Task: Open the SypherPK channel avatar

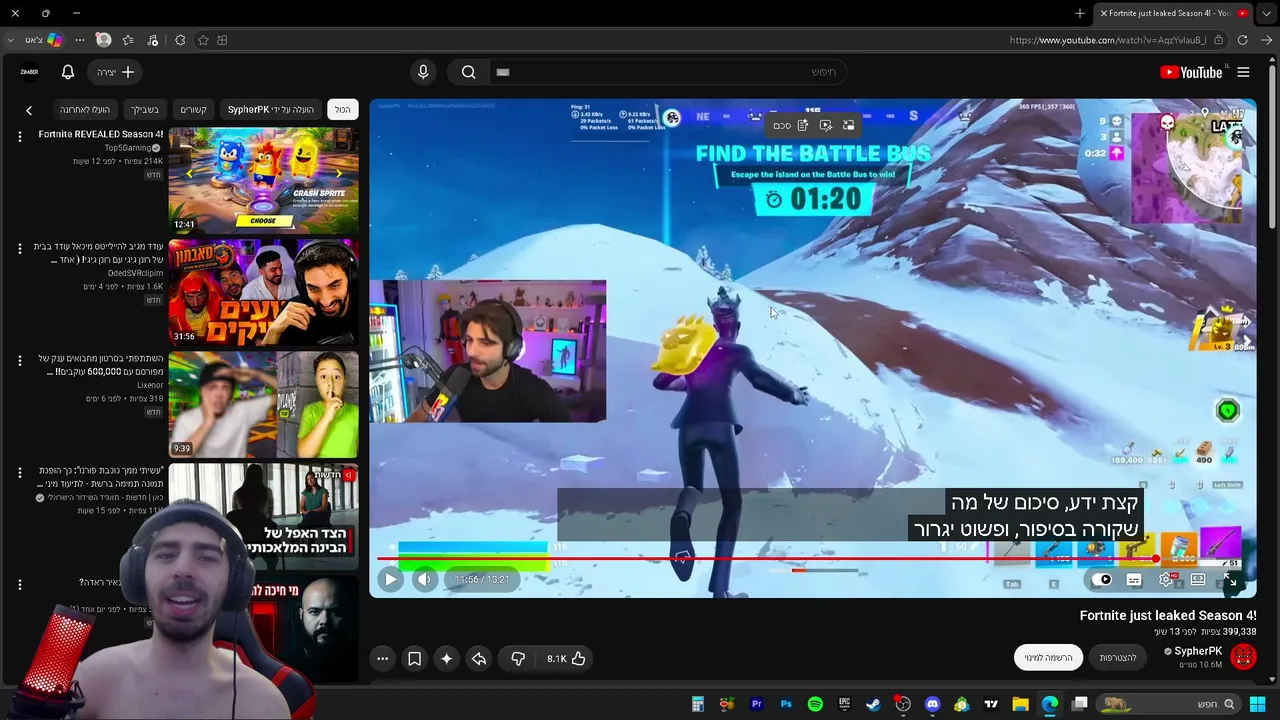Action: 1243,656
